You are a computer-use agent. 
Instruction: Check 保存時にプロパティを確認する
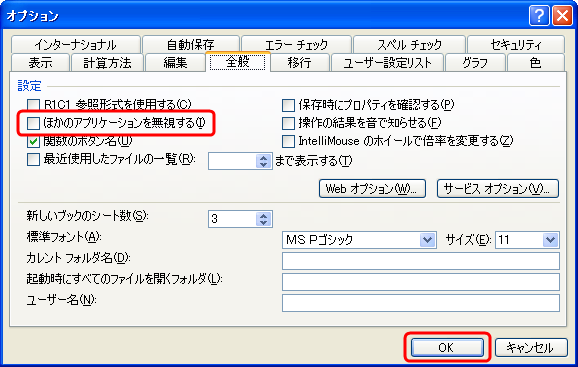(x=288, y=105)
